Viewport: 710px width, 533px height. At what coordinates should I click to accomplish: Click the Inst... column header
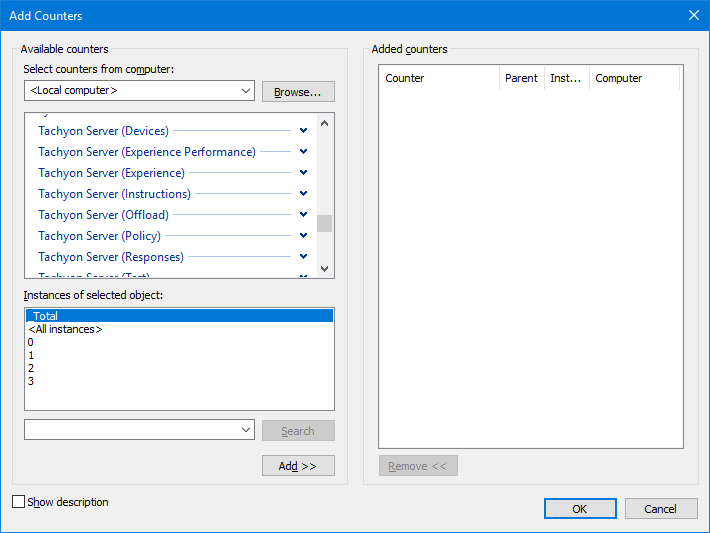pyautogui.click(x=566, y=78)
